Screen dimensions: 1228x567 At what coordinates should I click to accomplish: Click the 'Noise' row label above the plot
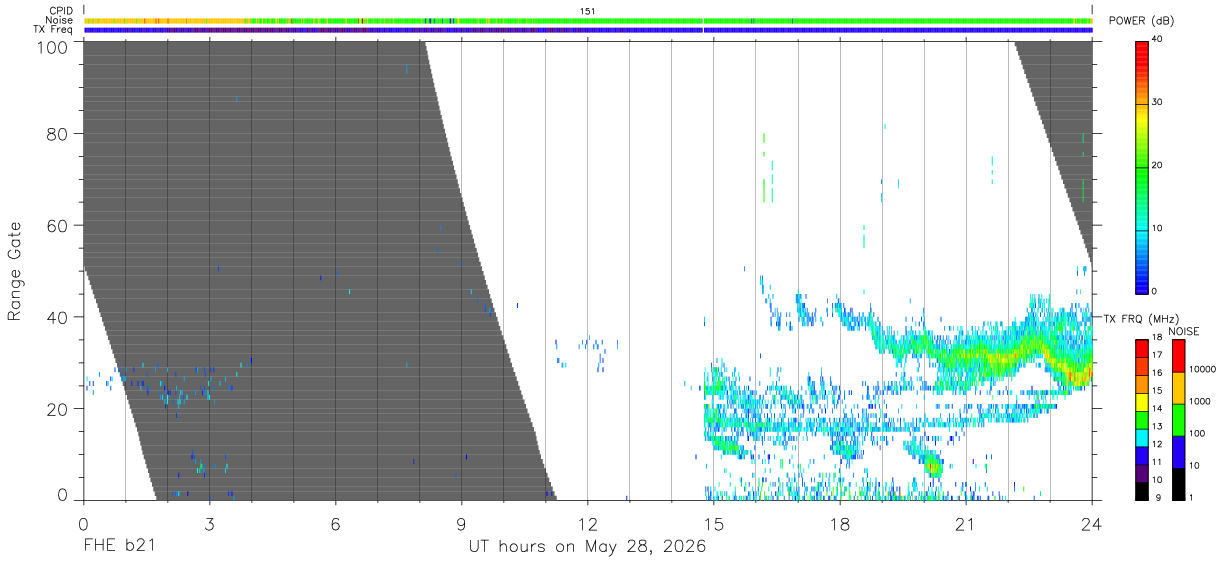59,20
